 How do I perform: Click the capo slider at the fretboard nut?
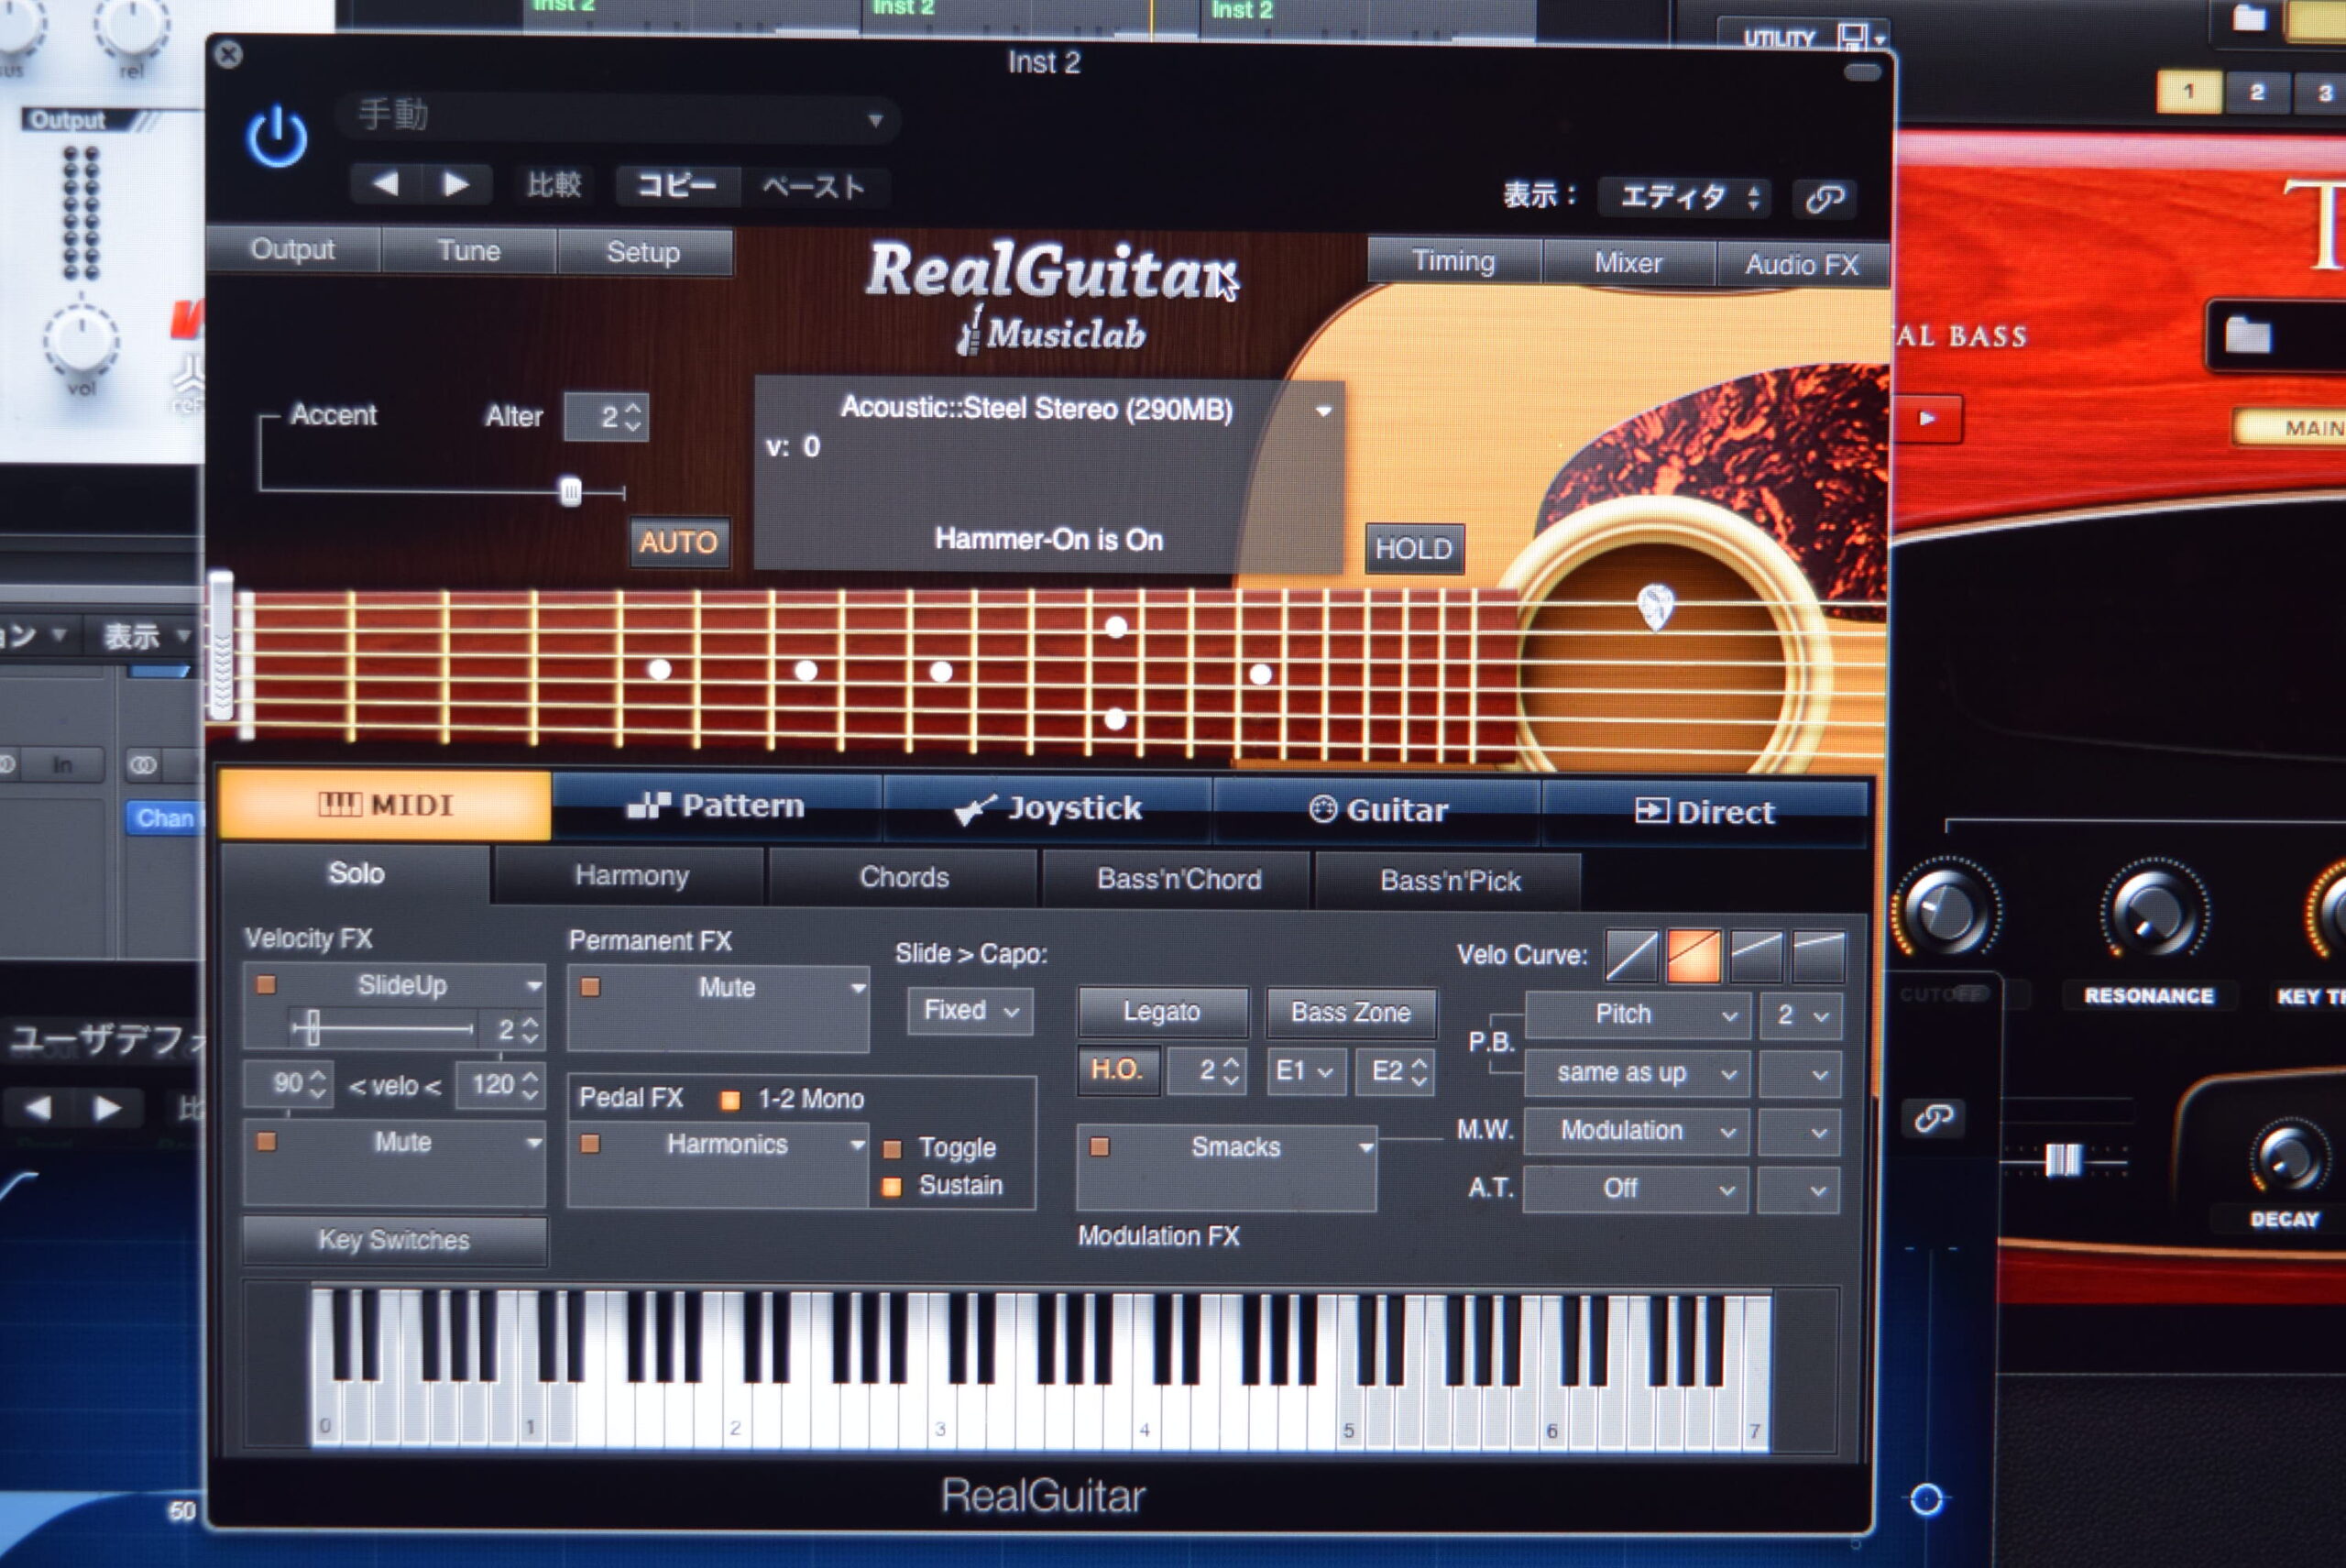coord(221,646)
